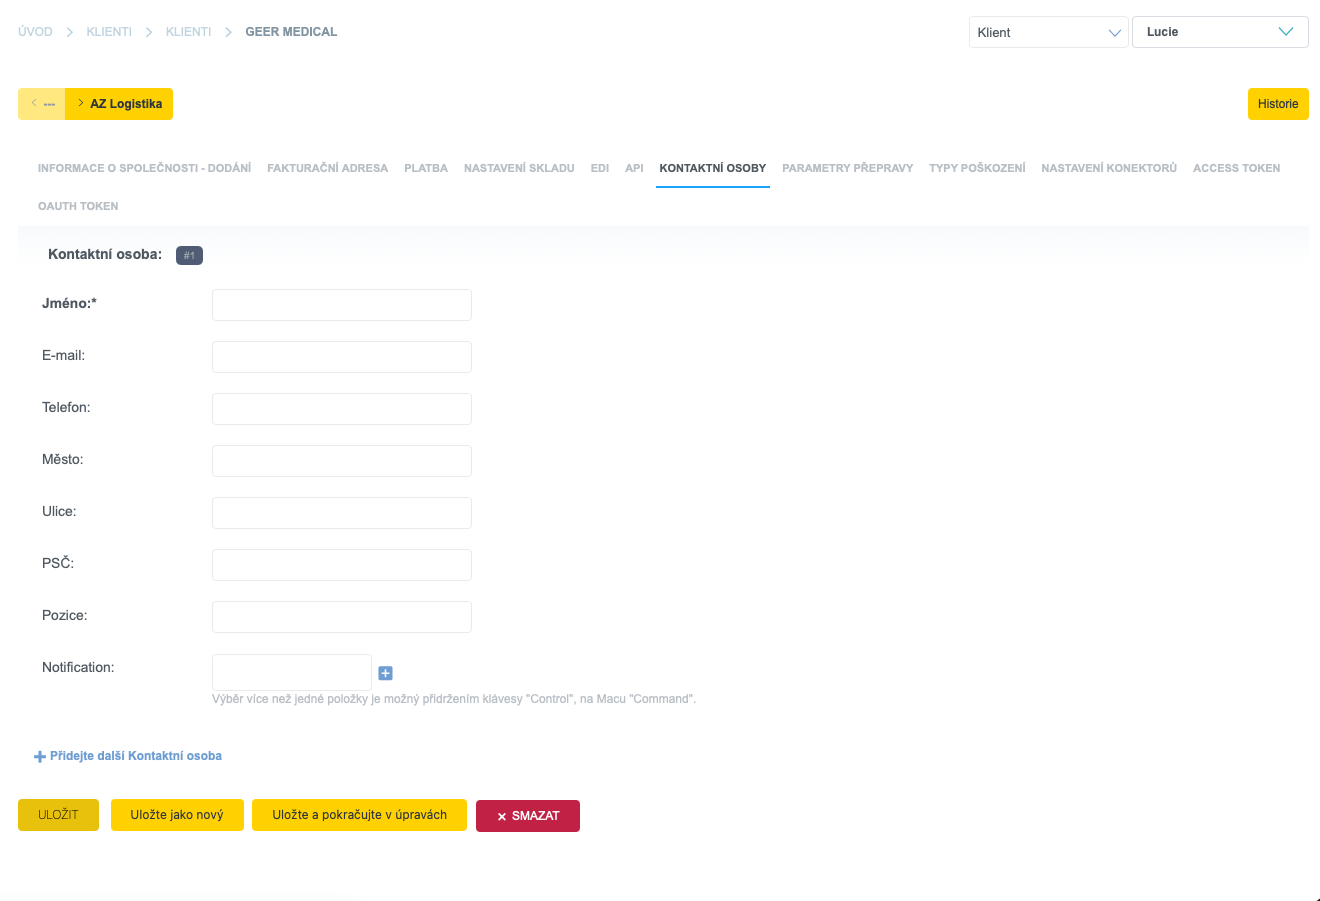Click into the E-mail text field

point(341,357)
